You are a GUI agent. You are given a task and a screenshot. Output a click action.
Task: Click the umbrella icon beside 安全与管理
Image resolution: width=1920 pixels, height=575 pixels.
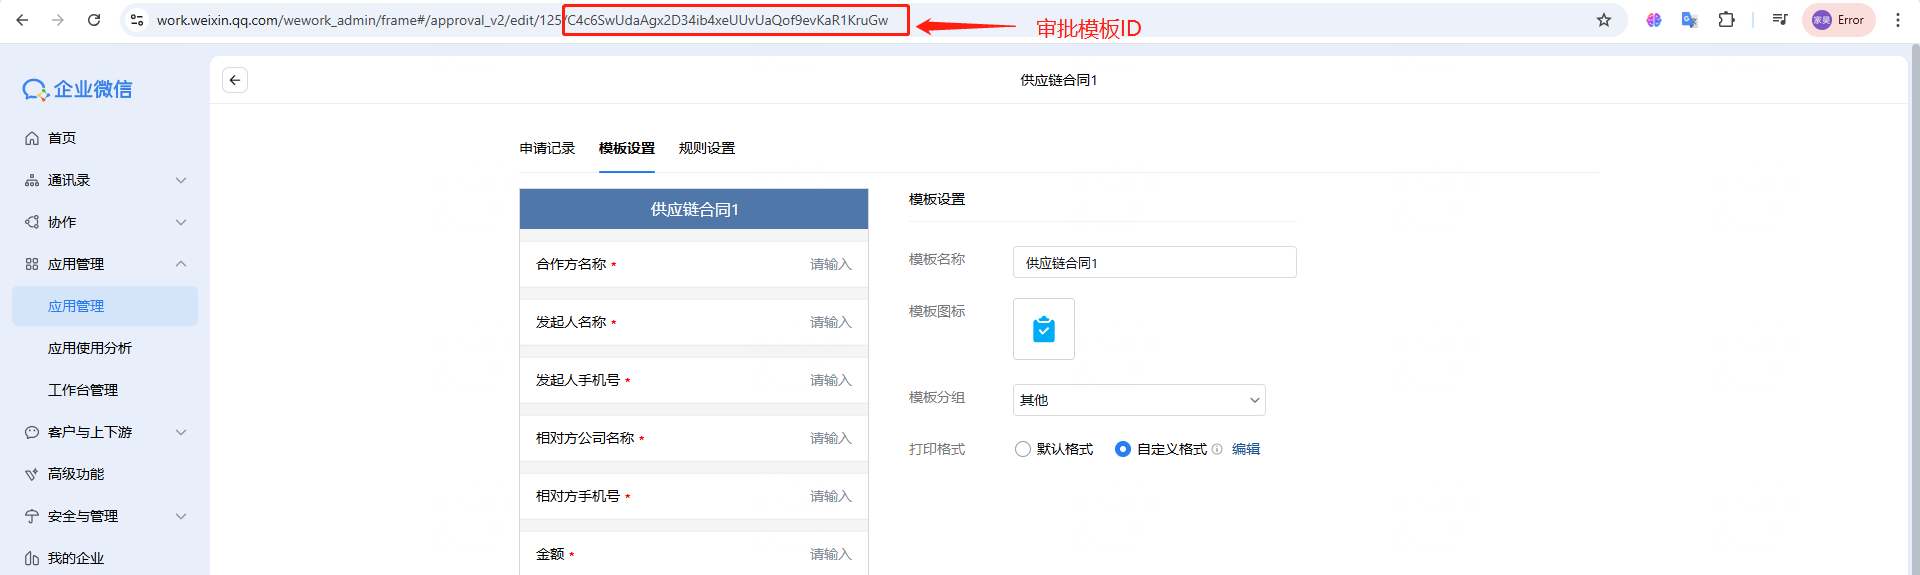[32, 516]
